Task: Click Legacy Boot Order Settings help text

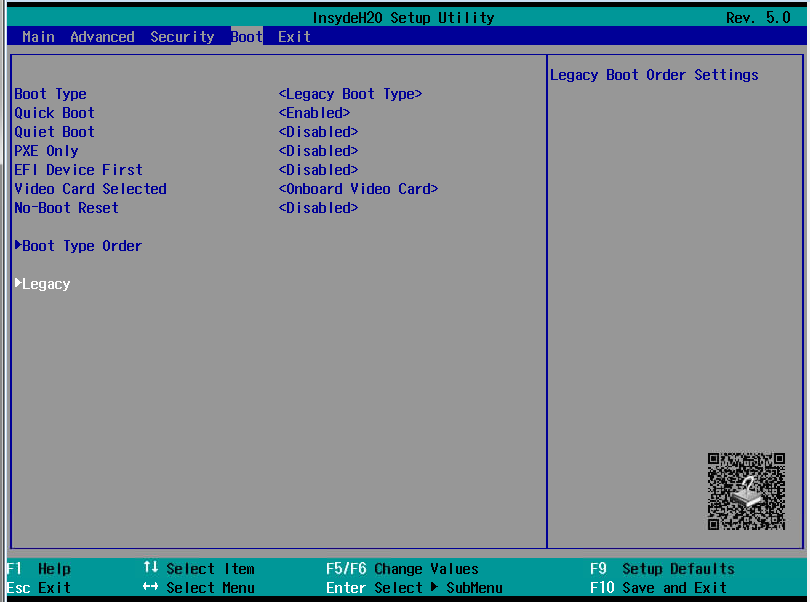Action: (654, 75)
